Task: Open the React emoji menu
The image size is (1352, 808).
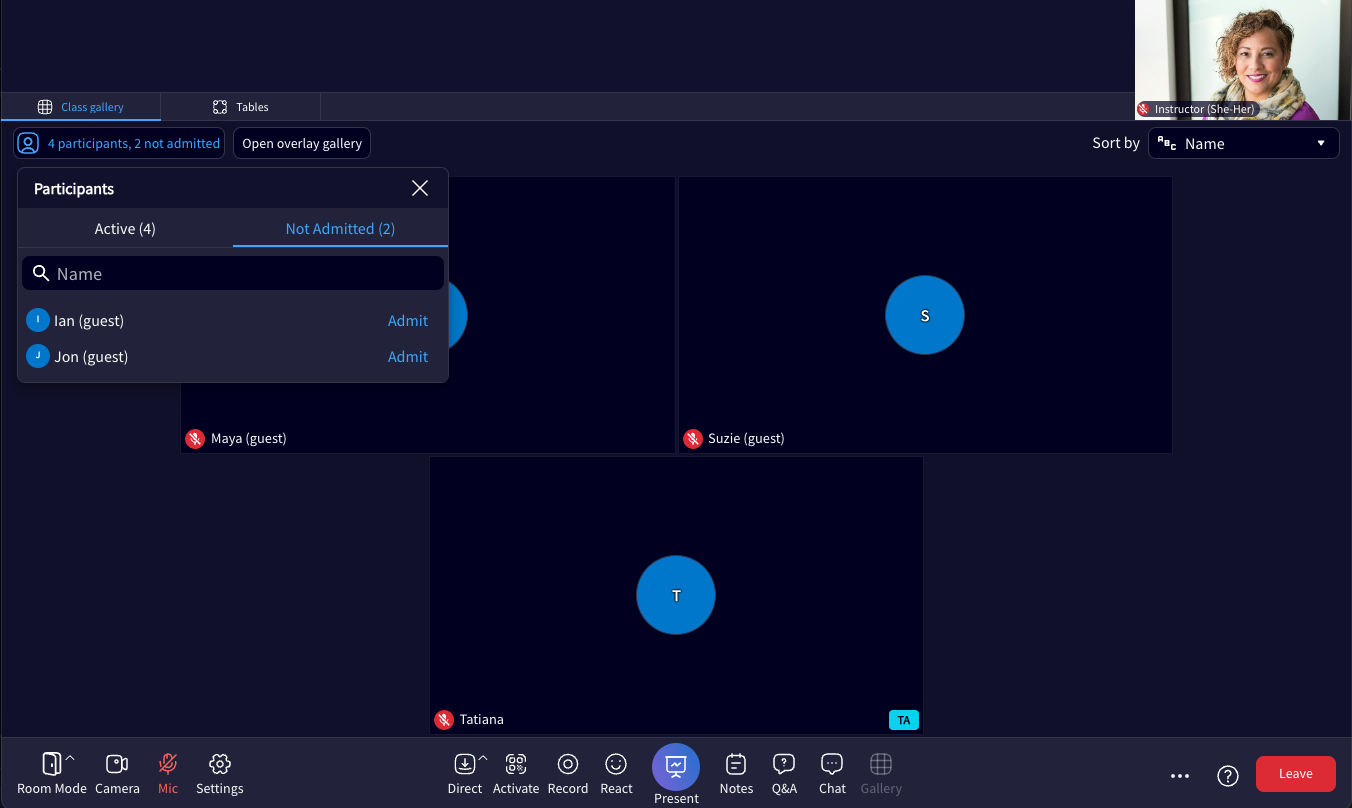Action: (616, 765)
